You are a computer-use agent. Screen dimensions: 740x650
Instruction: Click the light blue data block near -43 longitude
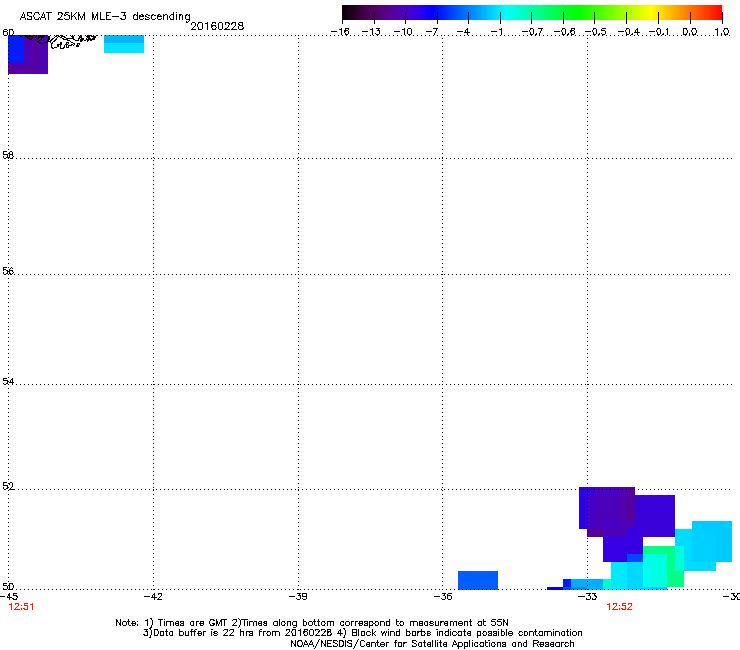click(x=124, y=44)
